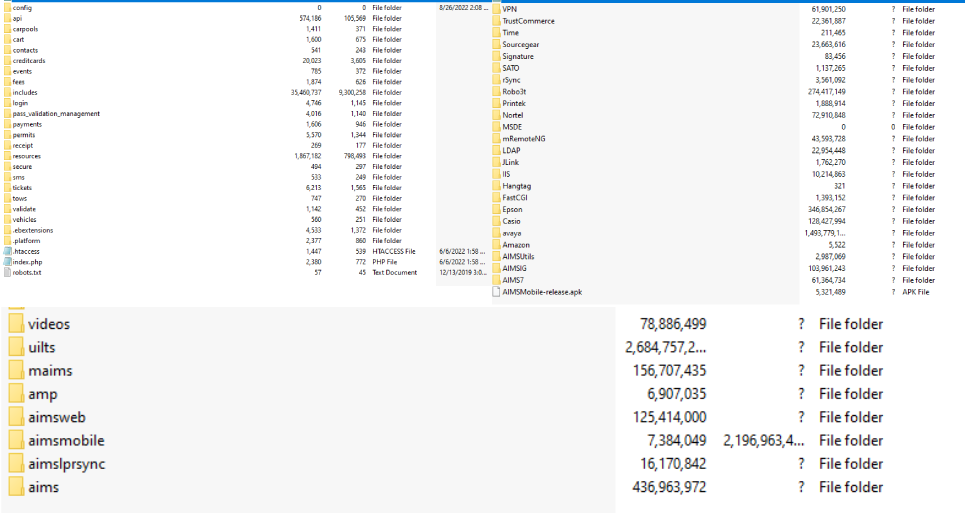This screenshot has height=513, width=965.
Task: Select the .ebextensions folder name
Action: coord(33,230)
